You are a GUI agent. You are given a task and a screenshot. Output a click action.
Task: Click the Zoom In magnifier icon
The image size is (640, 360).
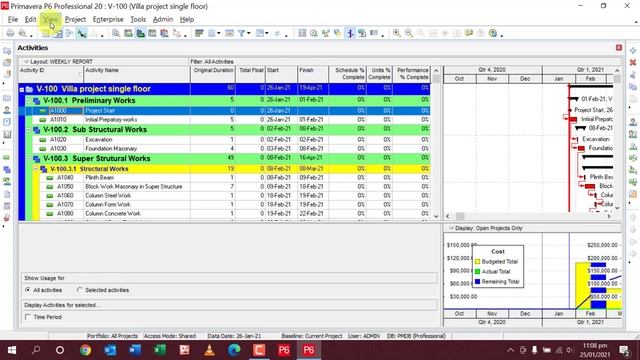(396, 33)
